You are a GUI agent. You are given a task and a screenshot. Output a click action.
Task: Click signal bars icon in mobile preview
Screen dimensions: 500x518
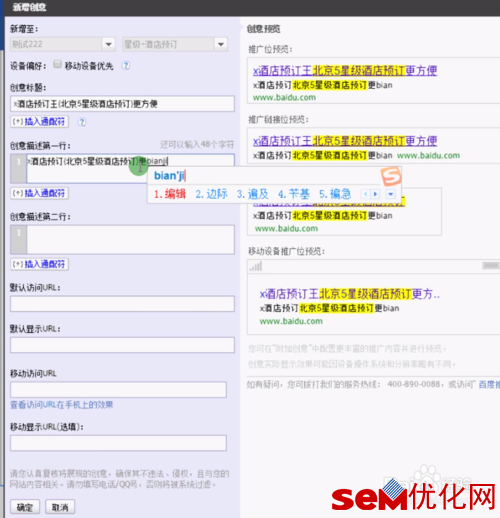point(256,267)
